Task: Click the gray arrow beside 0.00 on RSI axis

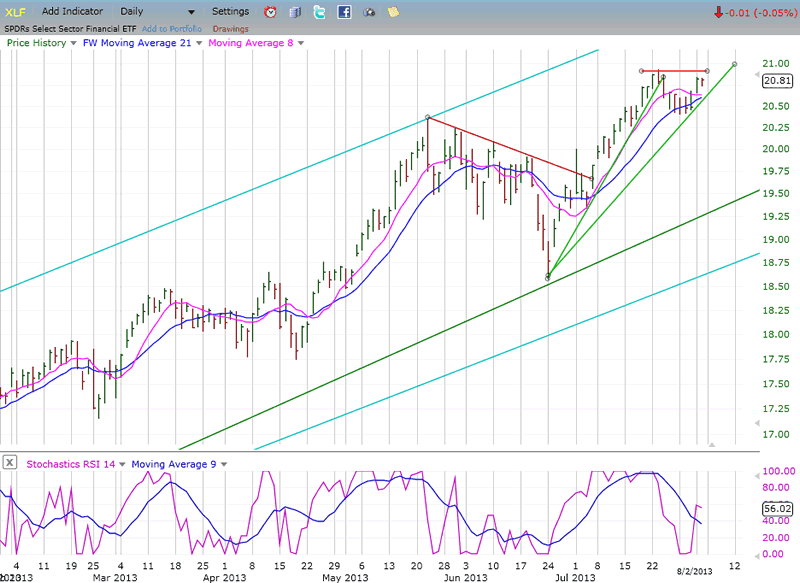Action: click(757, 555)
